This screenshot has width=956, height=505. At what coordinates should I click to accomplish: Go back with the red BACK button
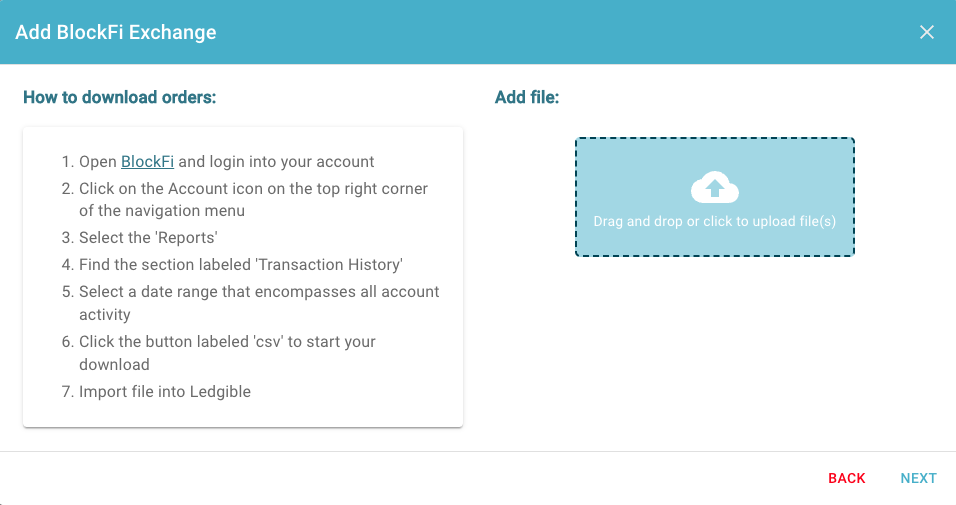click(x=846, y=478)
